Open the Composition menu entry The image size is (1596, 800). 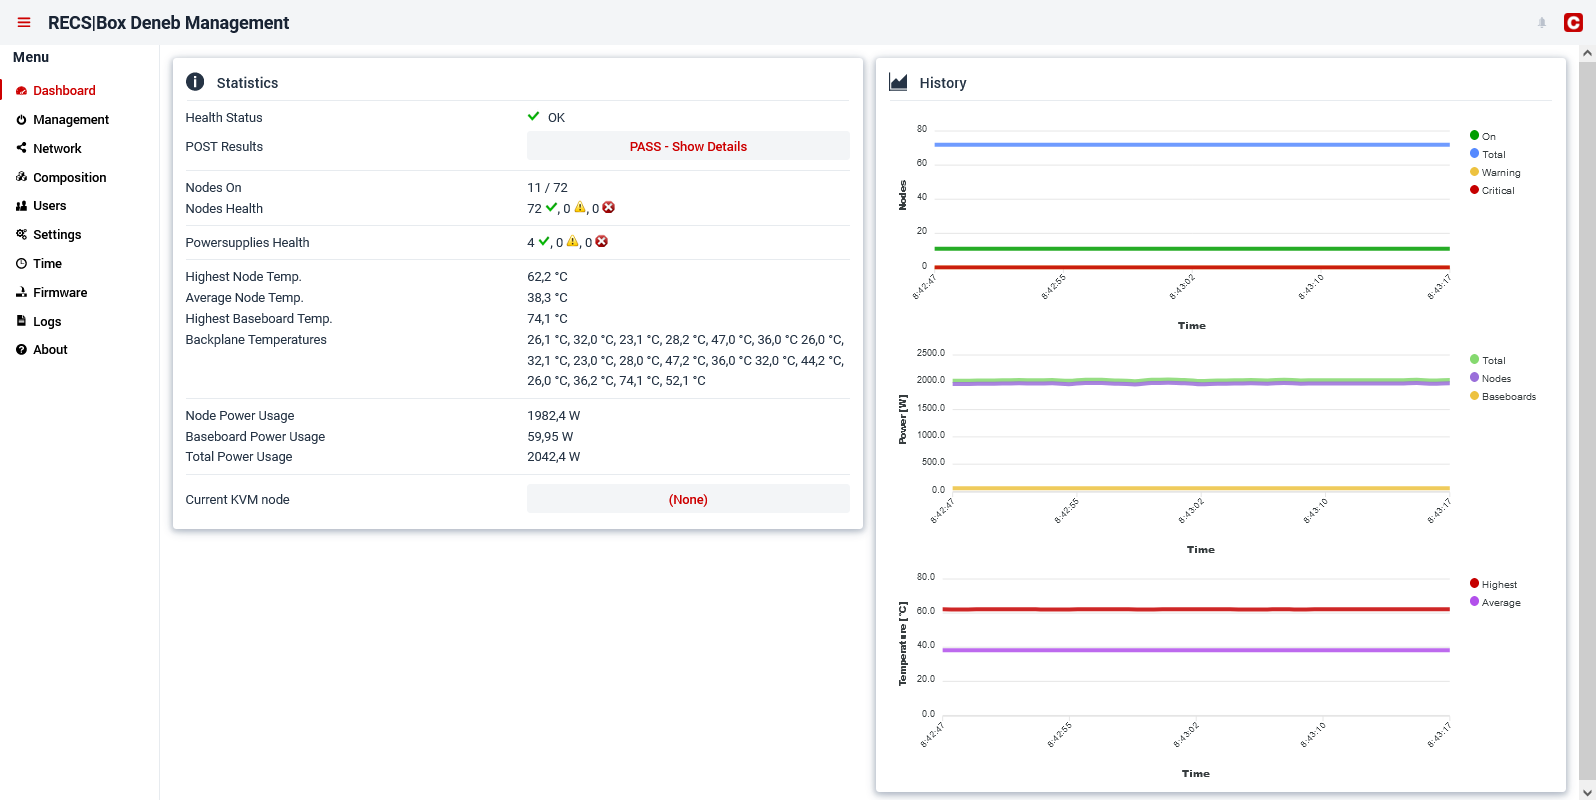(69, 178)
